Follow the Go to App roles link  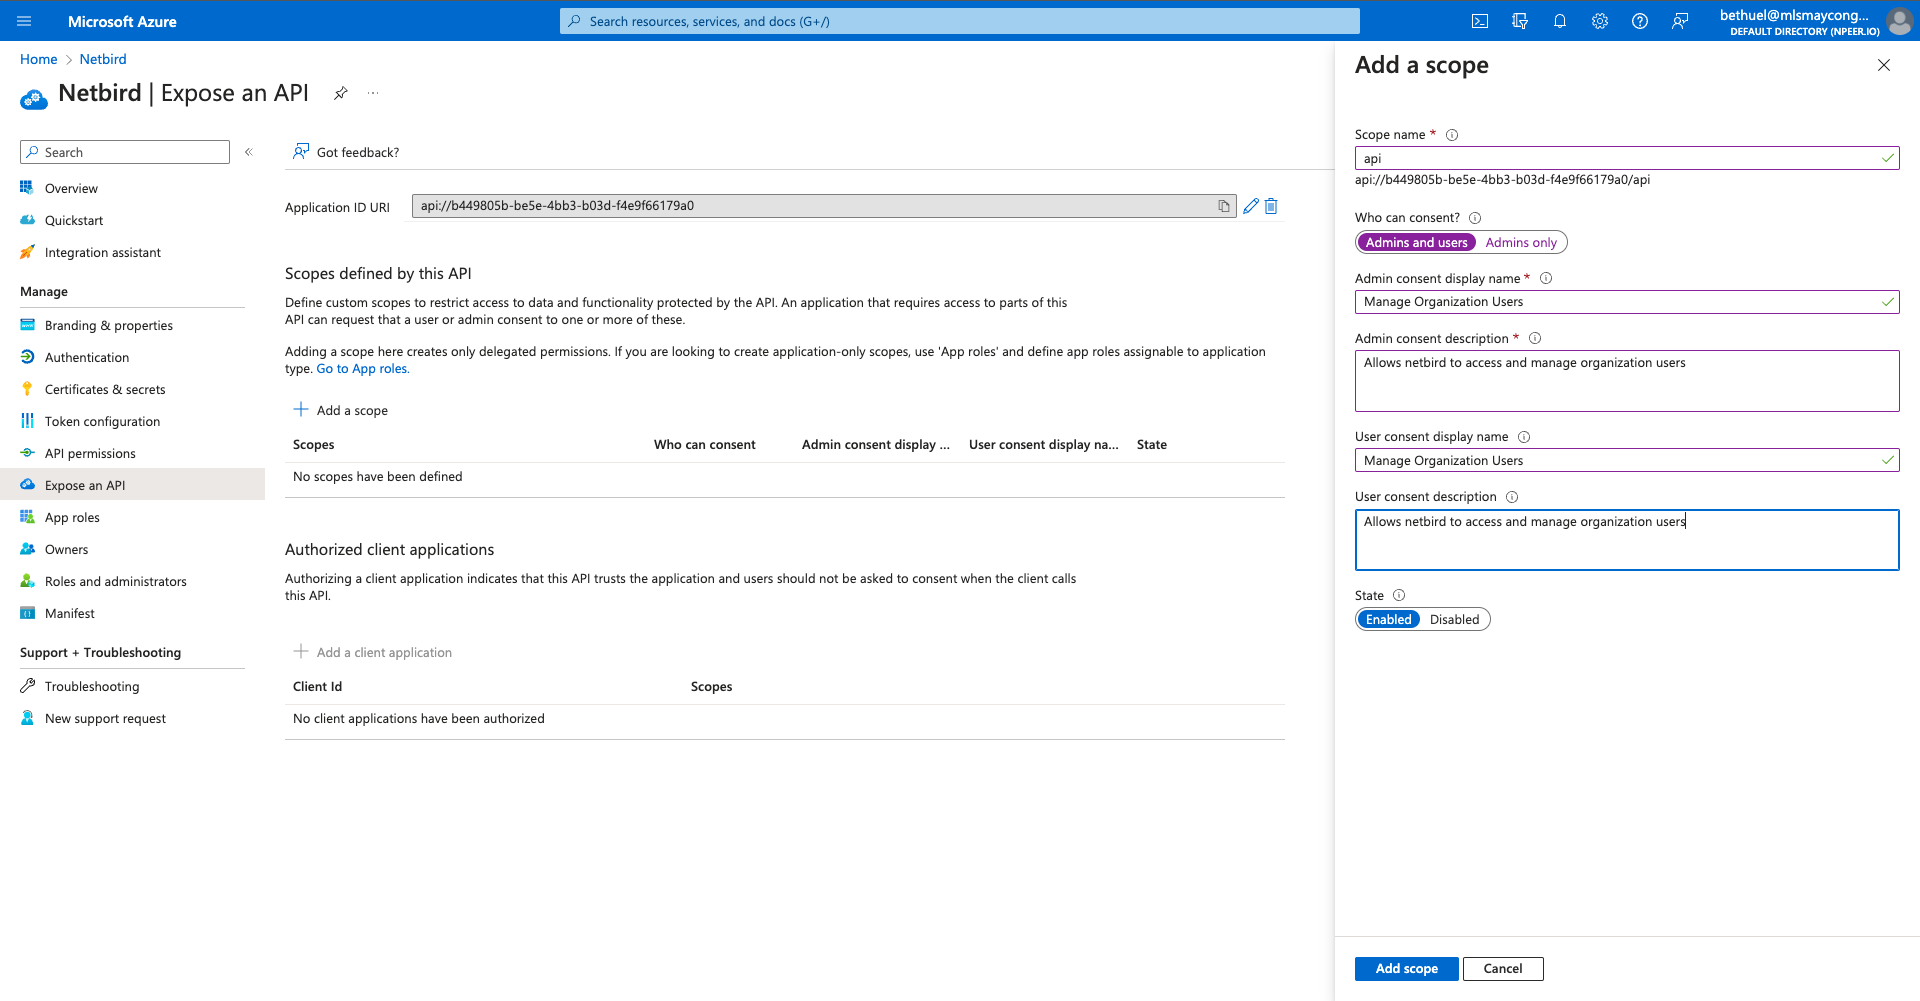[x=363, y=369]
